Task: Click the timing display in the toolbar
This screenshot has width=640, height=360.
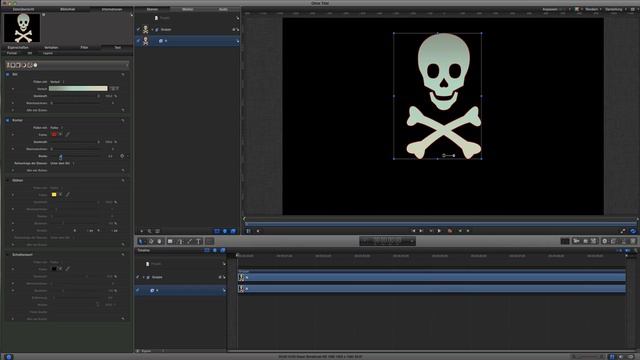Action: coord(387,241)
